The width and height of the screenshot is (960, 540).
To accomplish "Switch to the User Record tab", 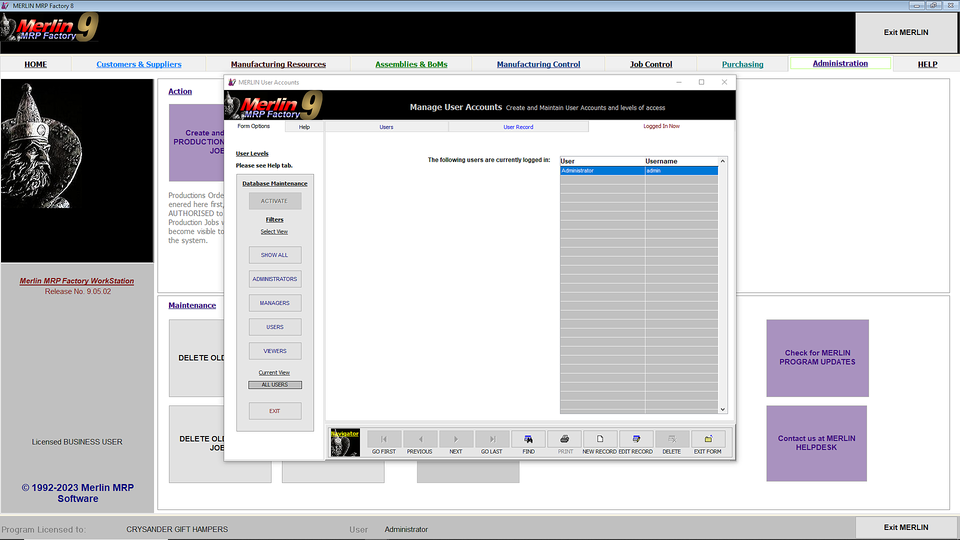I will coord(518,127).
